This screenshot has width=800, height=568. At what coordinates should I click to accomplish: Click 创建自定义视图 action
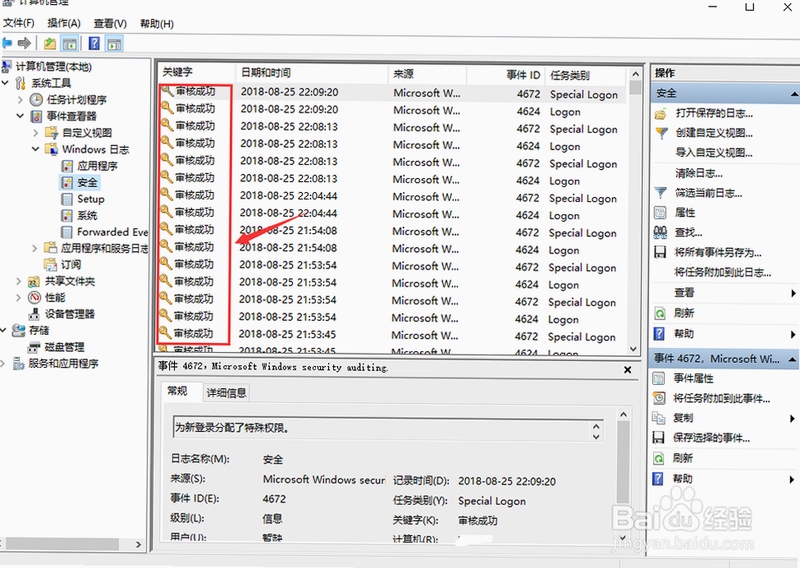[714, 133]
